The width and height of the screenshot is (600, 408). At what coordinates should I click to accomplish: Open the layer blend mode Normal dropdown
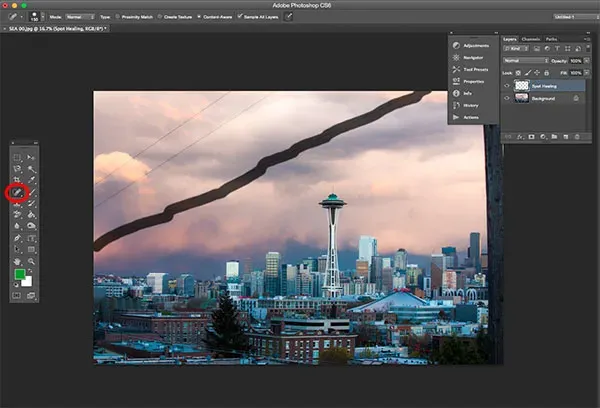click(526, 60)
